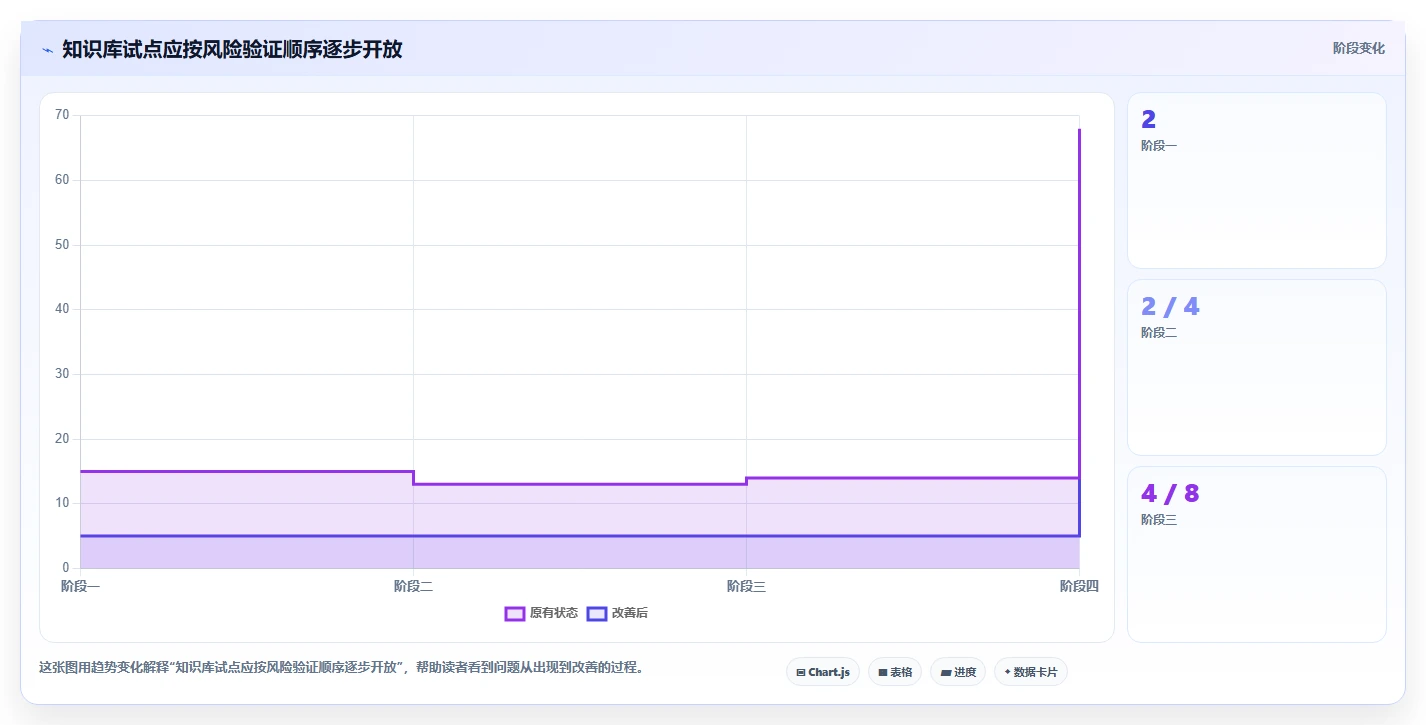
Task: Click the 40 y-axis tick label
Action: pyautogui.click(x=62, y=309)
